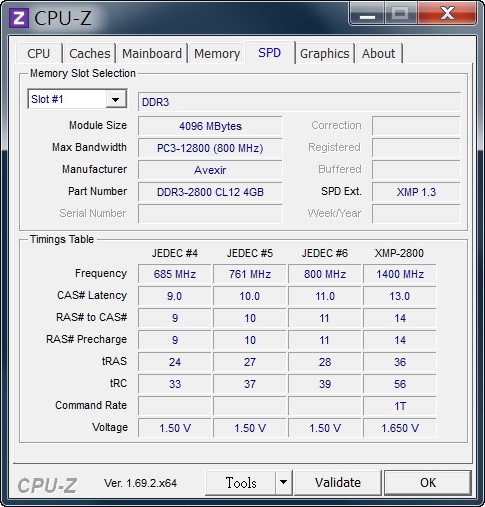This screenshot has height=507, width=485.
Task: Click the XMP-2800 frequency value 1400 MHz
Action: (x=400, y=274)
